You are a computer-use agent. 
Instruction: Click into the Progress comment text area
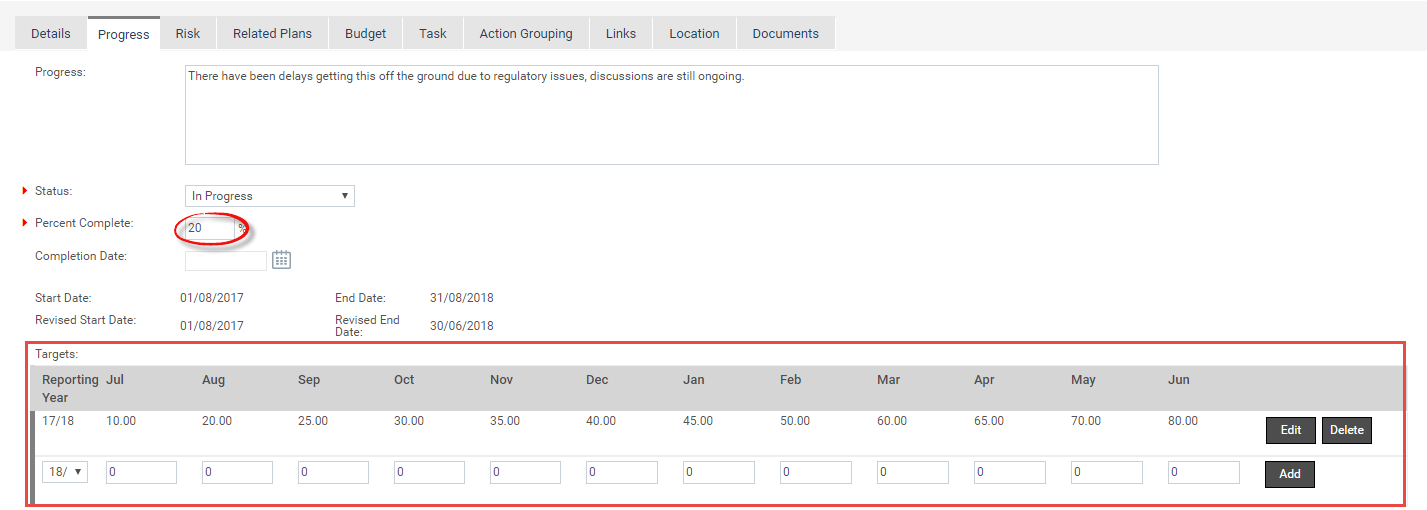click(x=672, y=115)
